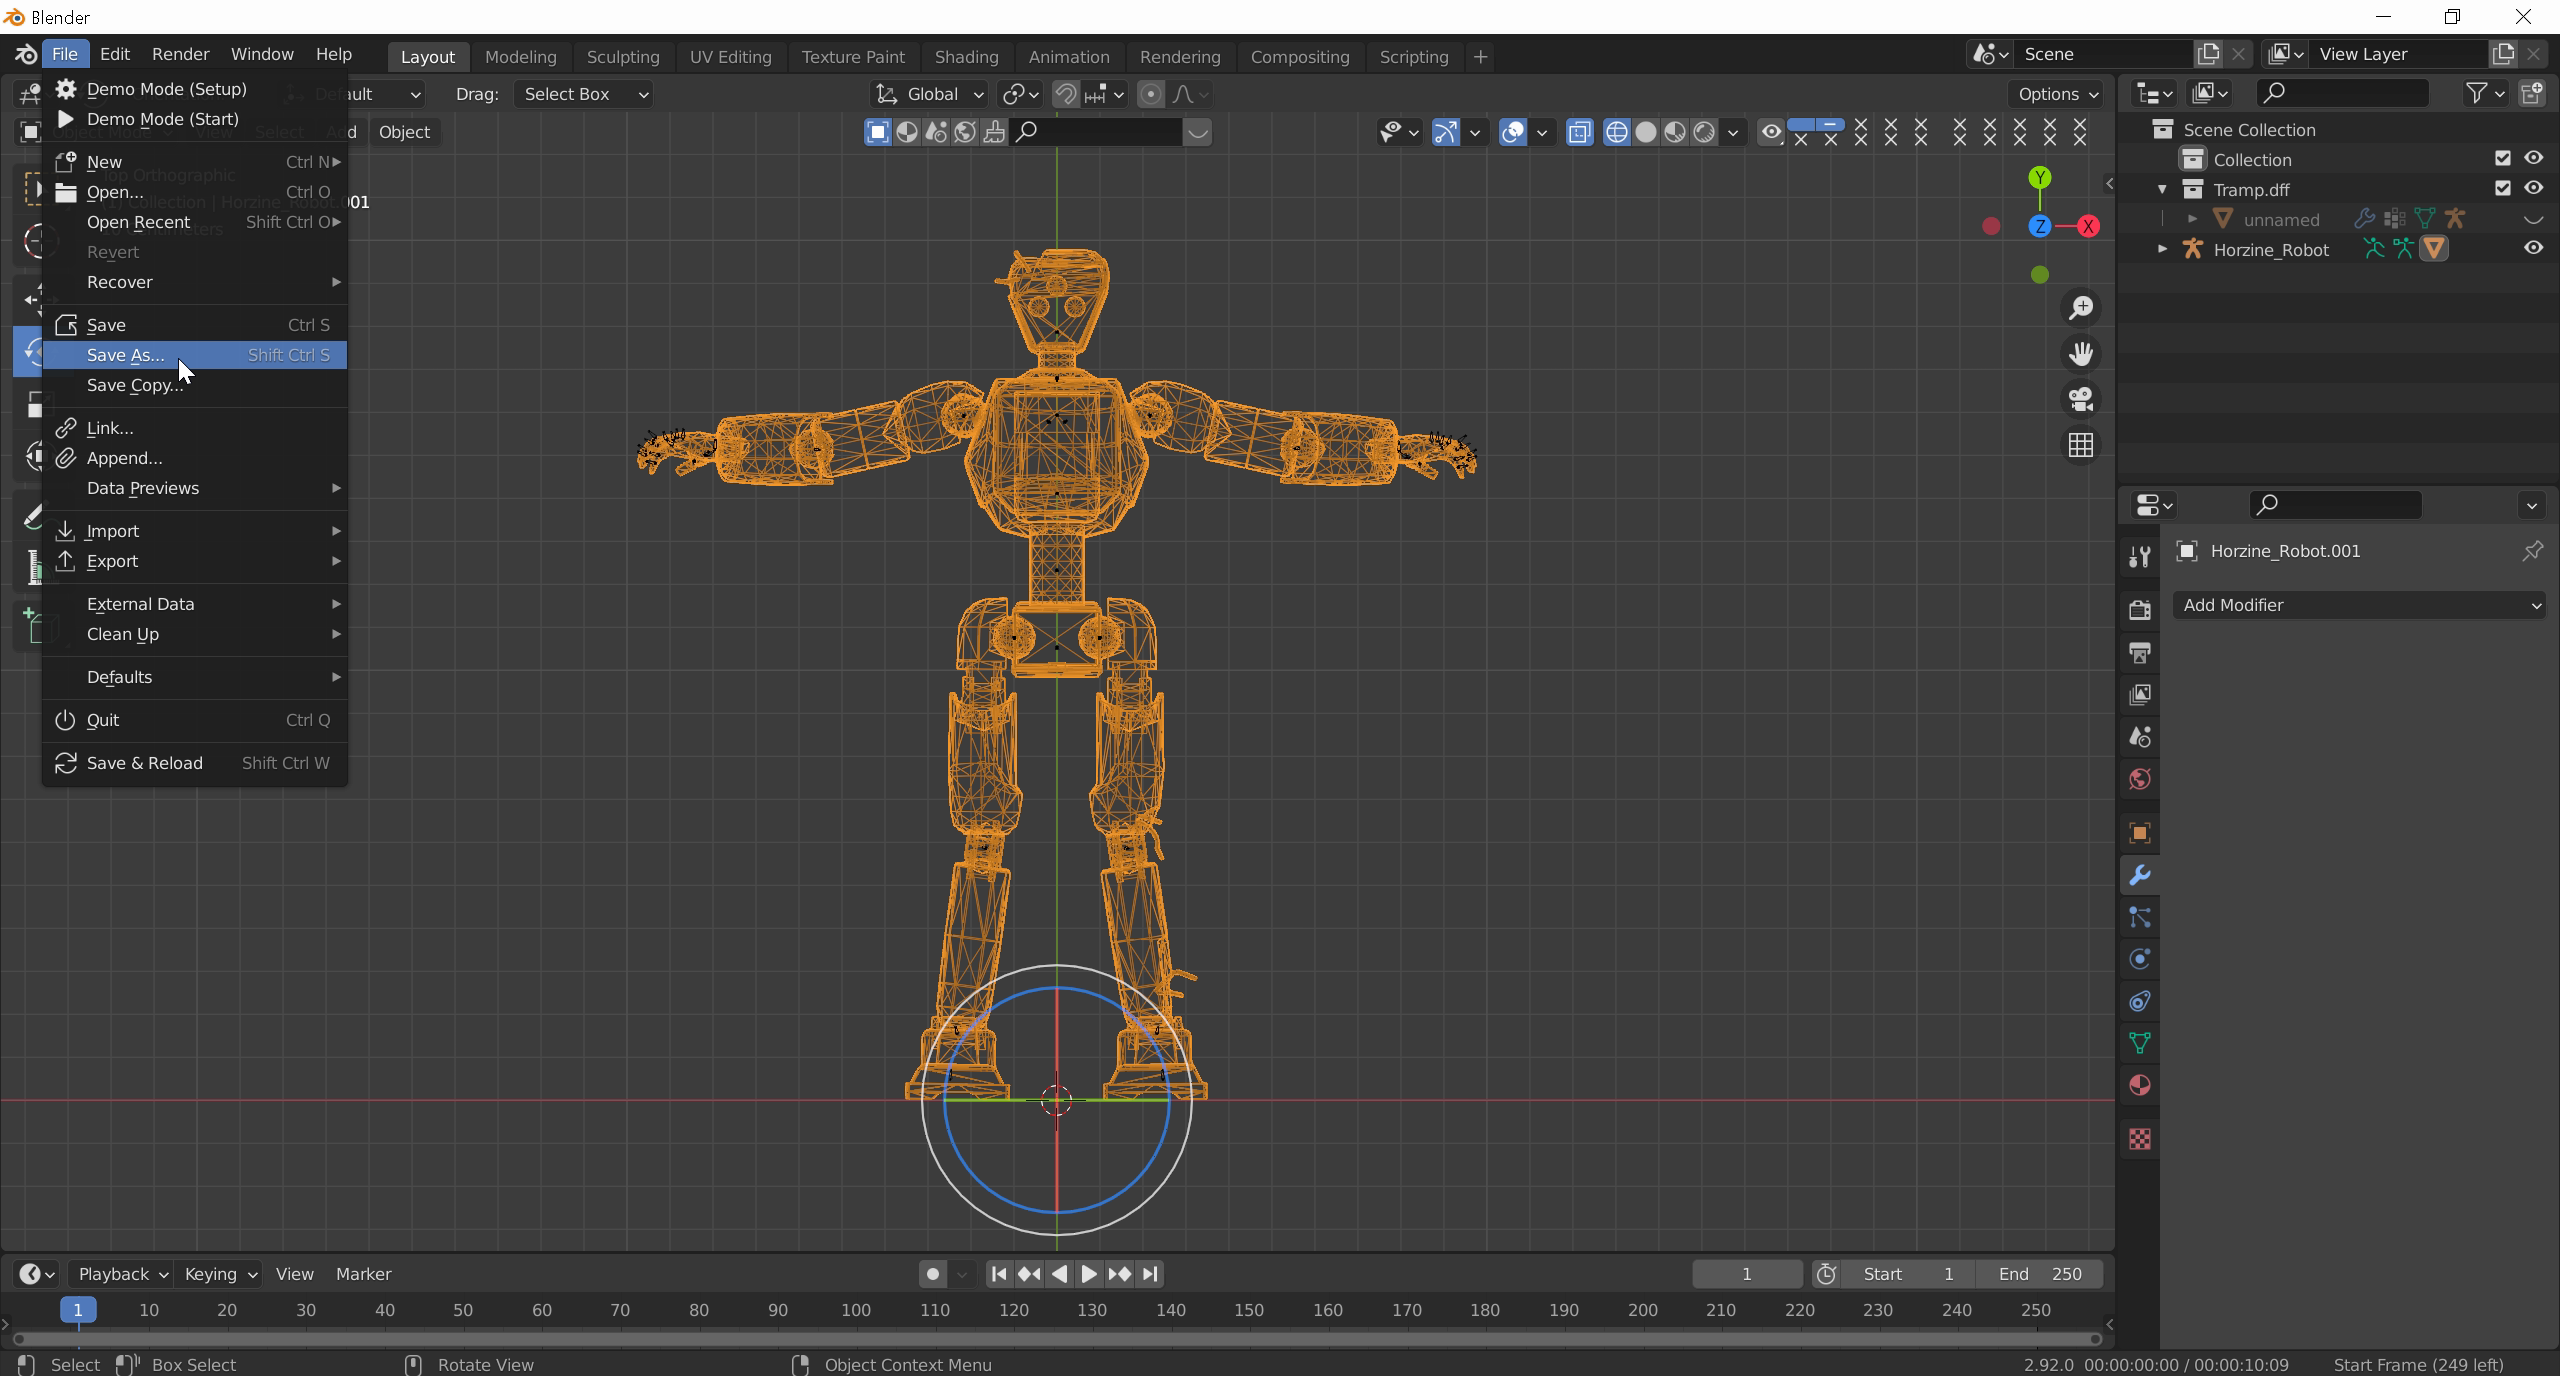
Task: Open the Select Box drag dropdown
Action: pyautogui.click(x=584, y=94)
